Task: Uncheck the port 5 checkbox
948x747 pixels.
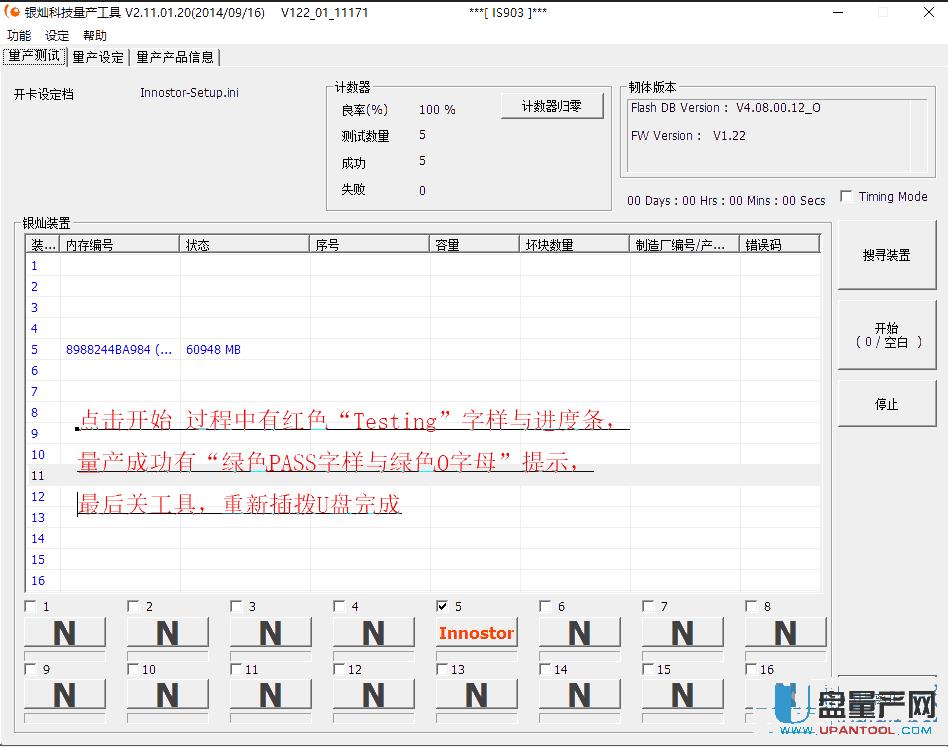Action: (442, 605)
